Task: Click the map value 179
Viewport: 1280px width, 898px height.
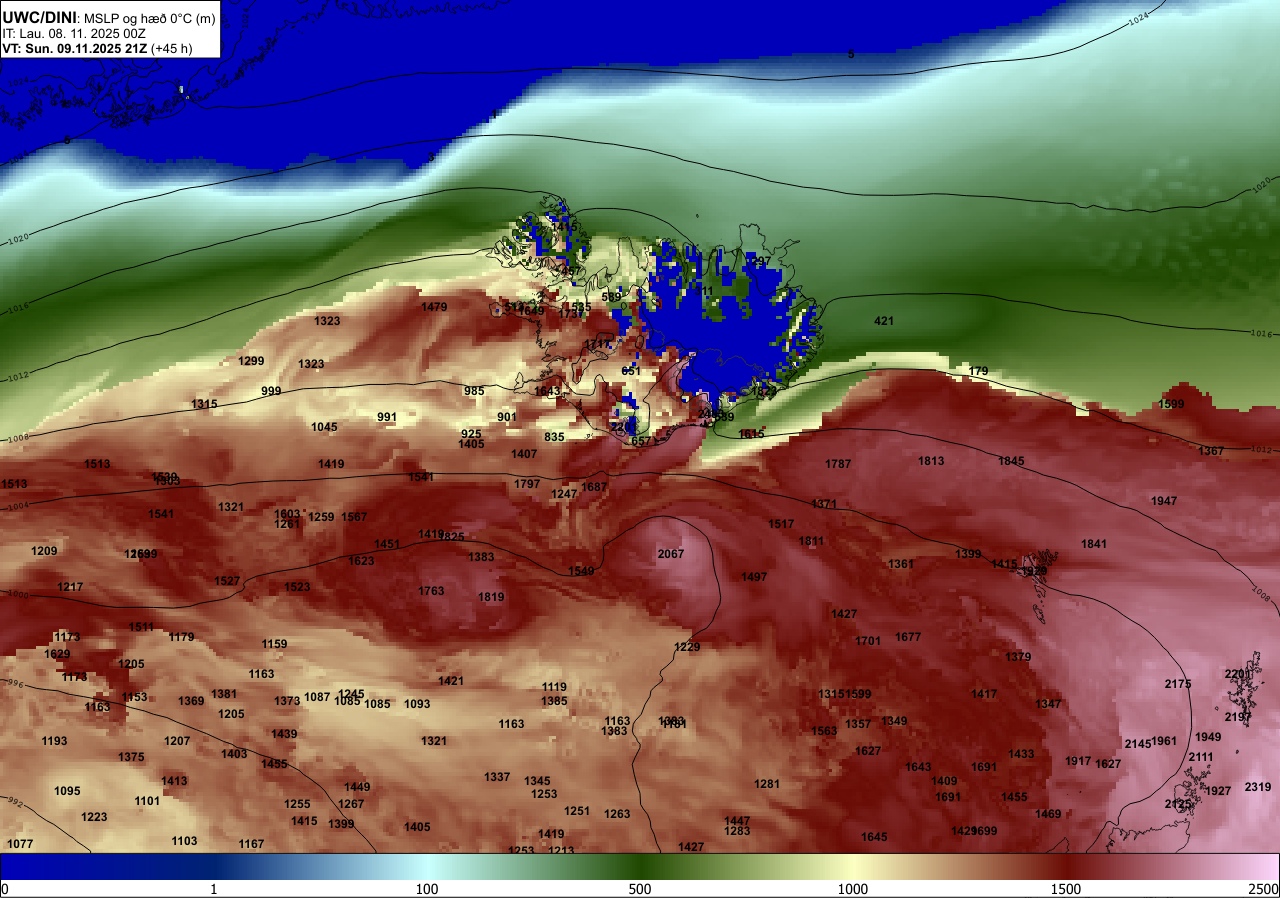Action: 978,371
